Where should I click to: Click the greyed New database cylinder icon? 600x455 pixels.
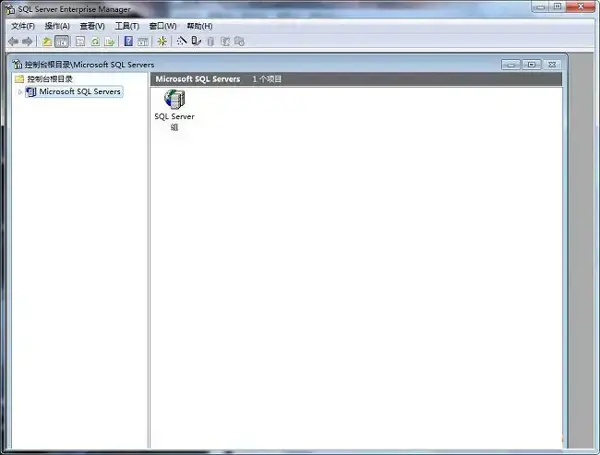(x=210, y=41)
